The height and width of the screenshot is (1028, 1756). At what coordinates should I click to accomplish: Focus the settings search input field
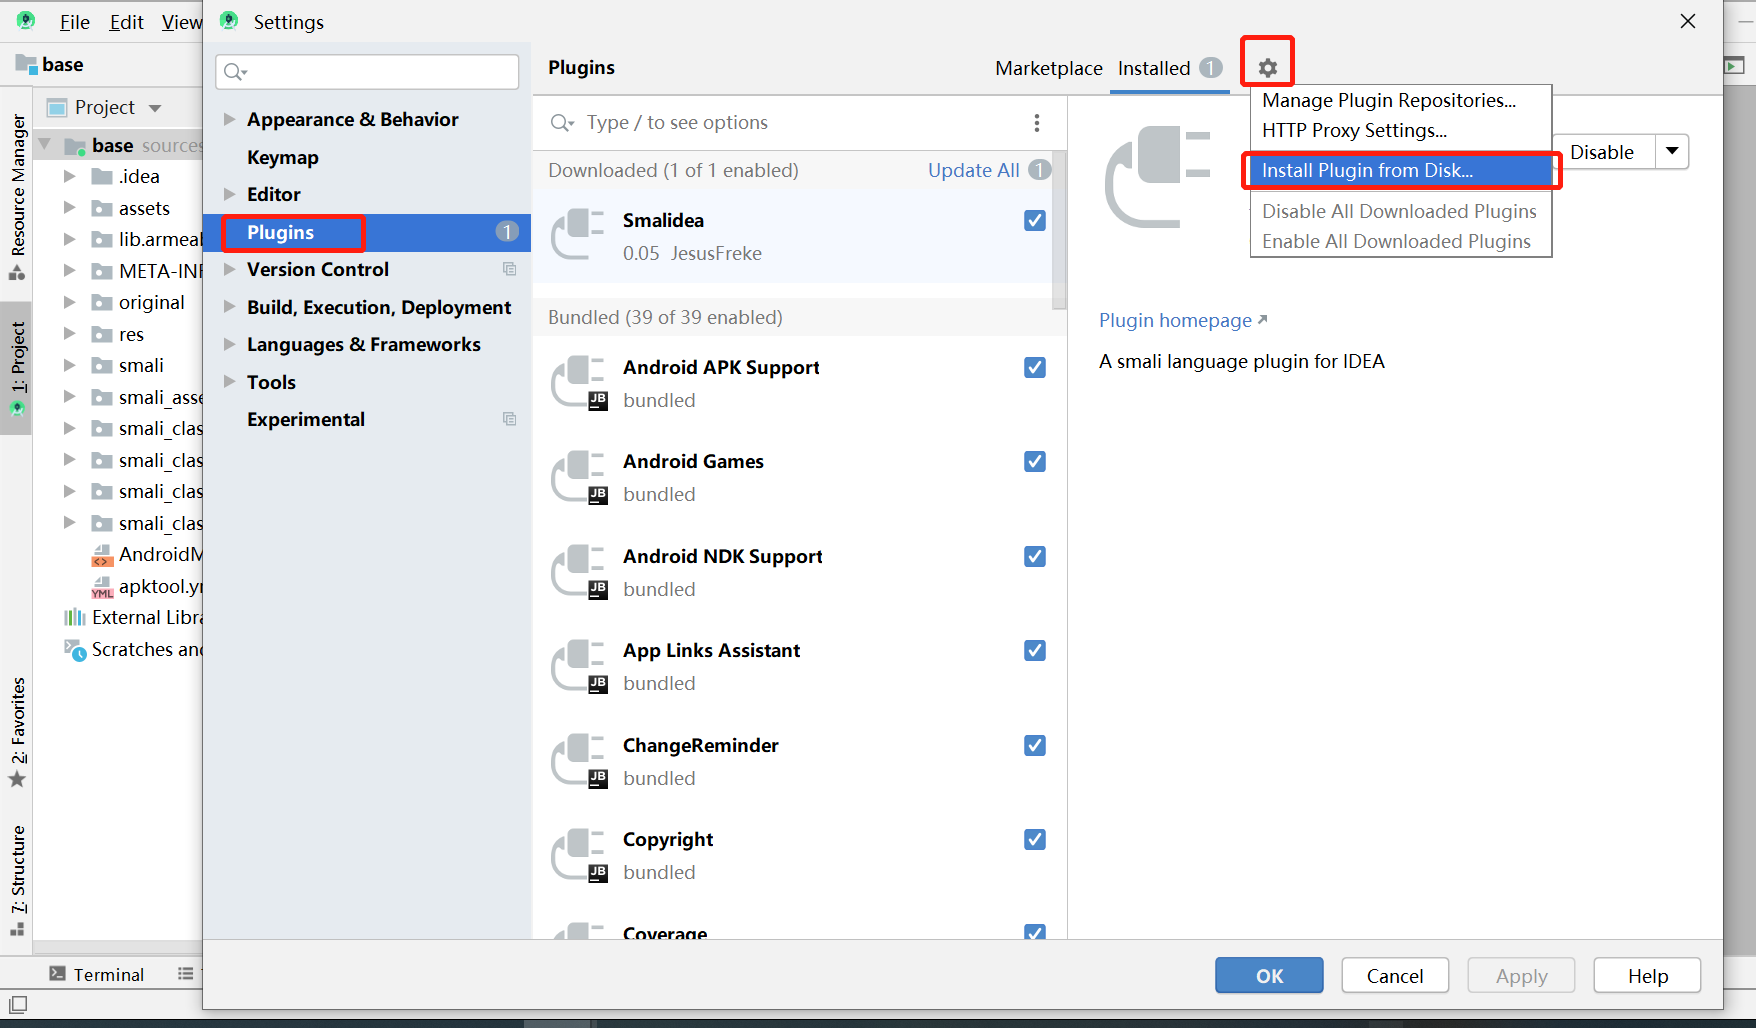point(367,71)
